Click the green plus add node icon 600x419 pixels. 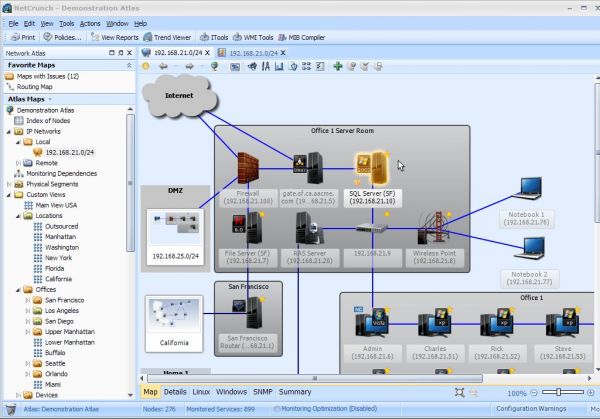[338, 66]
